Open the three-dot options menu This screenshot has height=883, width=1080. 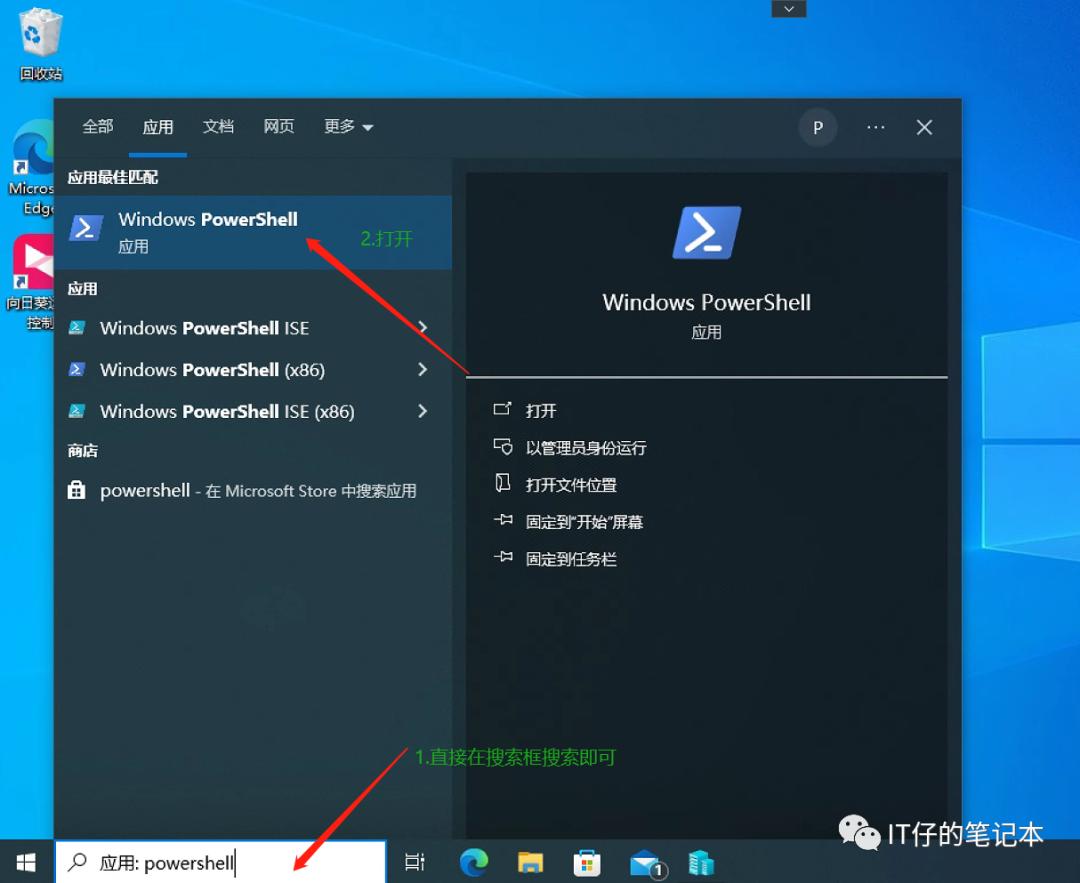click(x=876, y=127)
